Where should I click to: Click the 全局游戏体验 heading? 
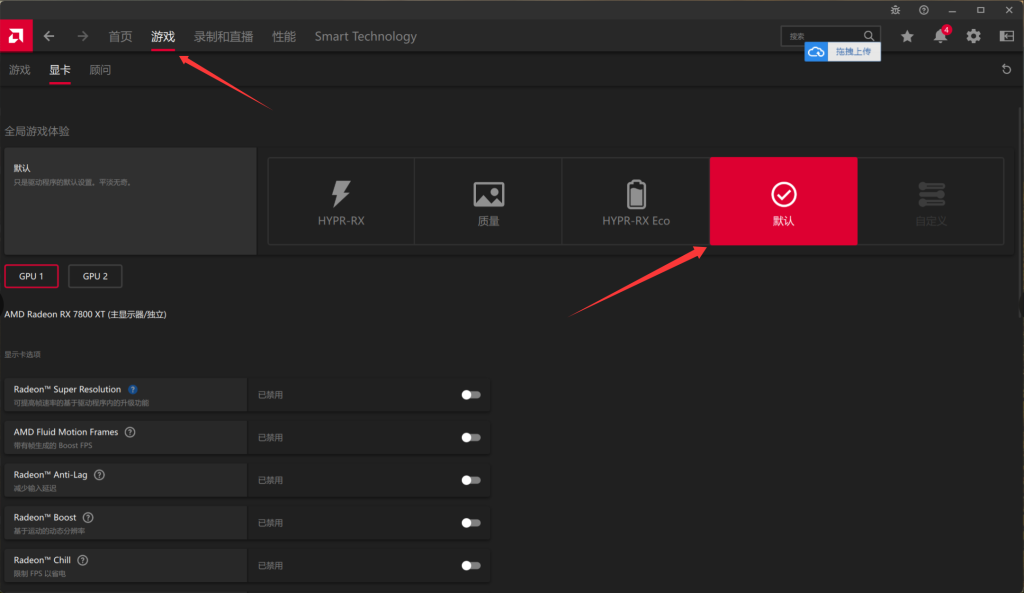pyautogui.click(x=37, y=131)
